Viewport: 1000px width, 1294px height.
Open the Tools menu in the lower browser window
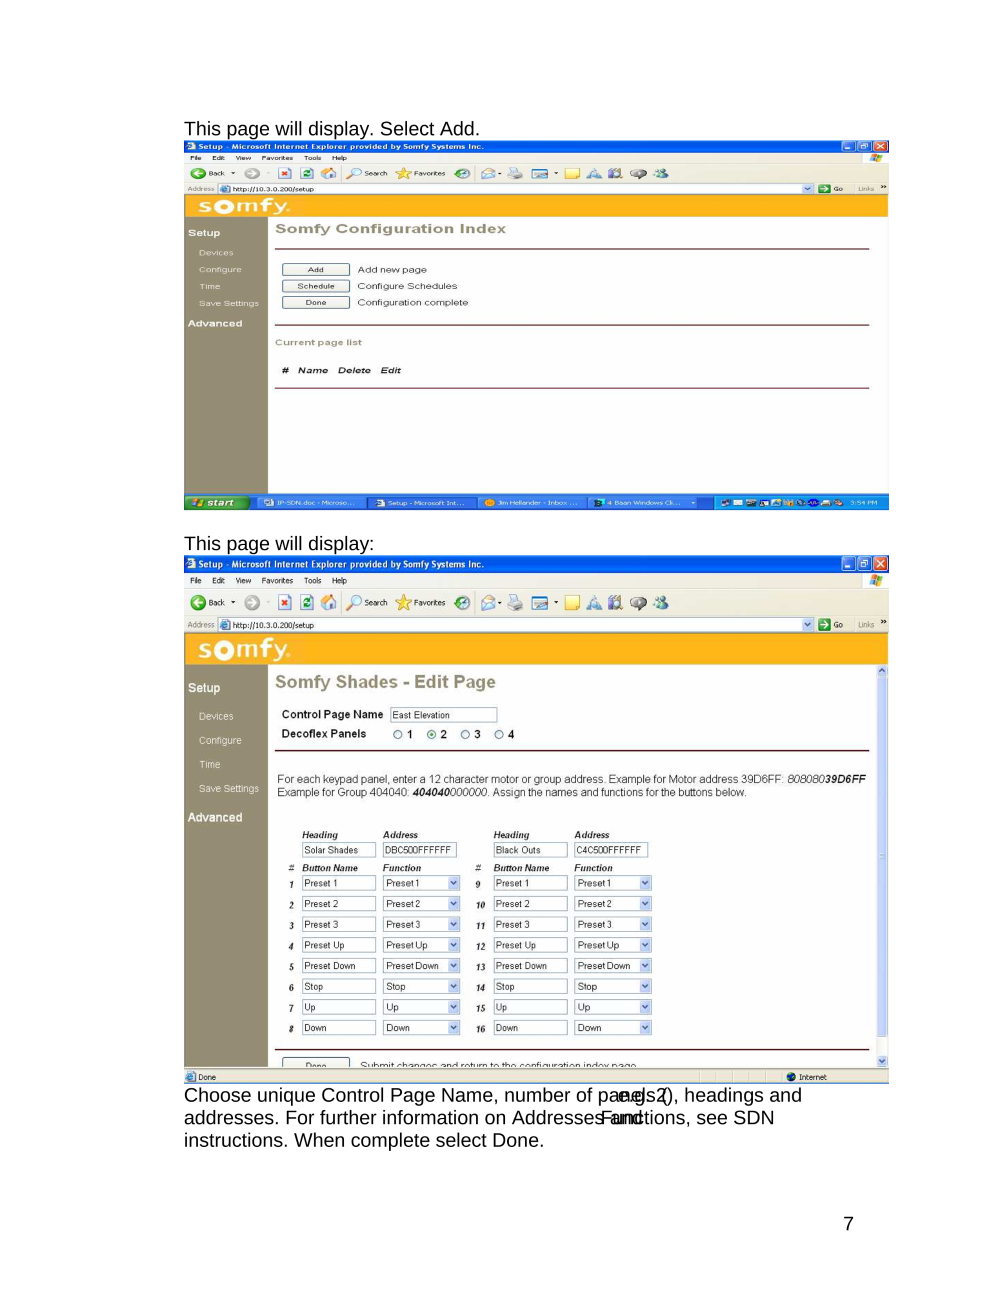(x=312, y=581)
